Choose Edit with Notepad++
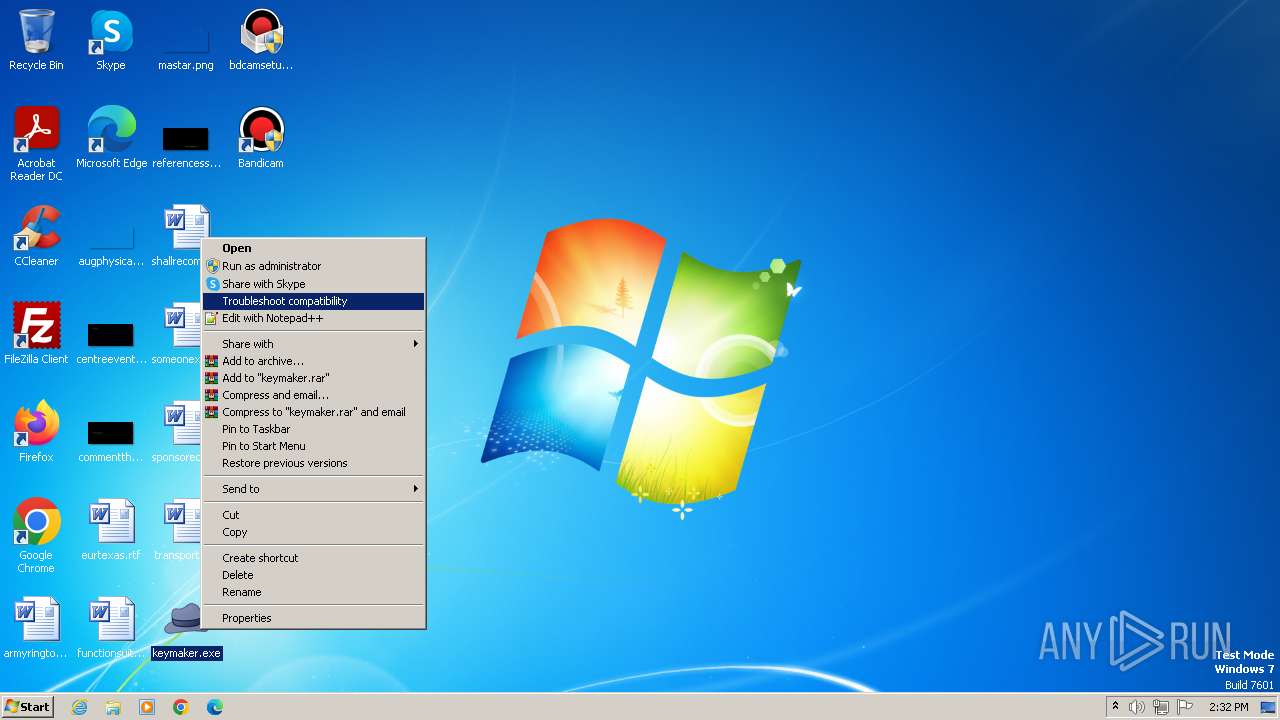Screen dimensions: 1280x720 [x=314, y=318]
